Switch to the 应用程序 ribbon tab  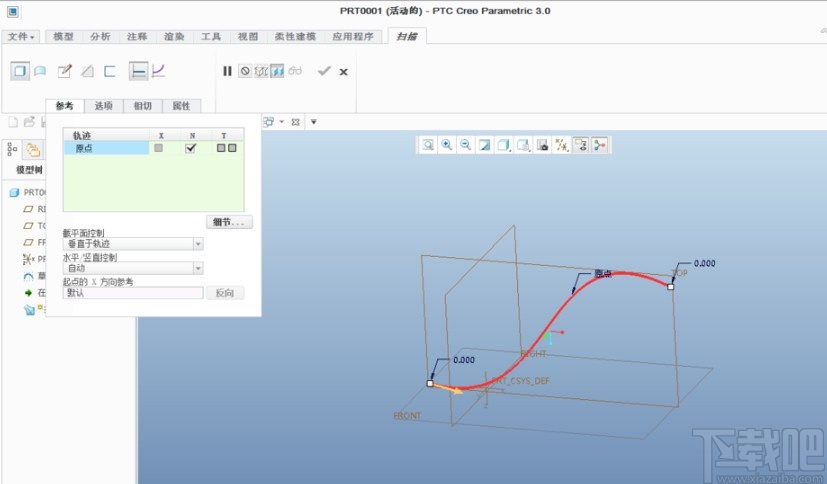[353, 36]
